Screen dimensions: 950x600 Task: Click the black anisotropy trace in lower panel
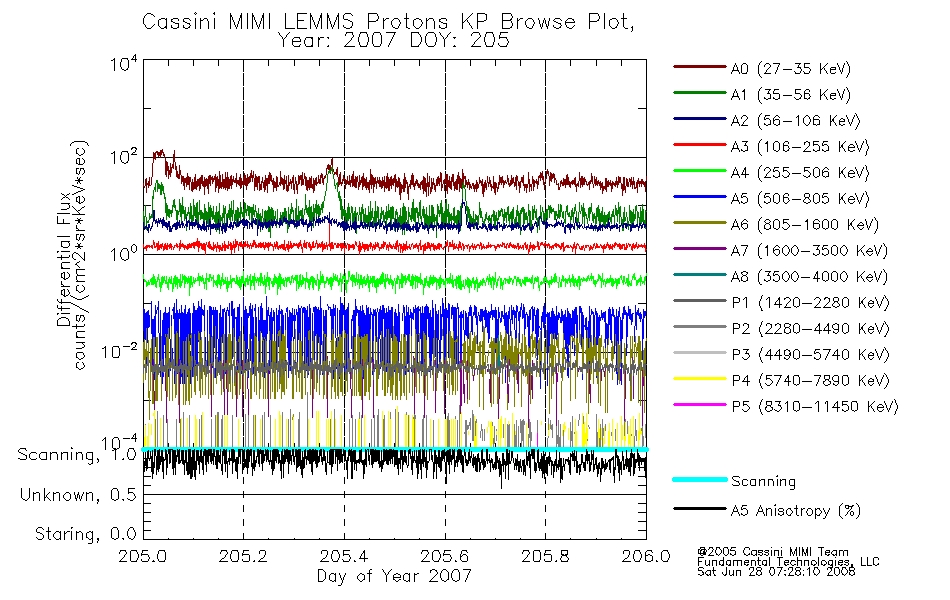coord(394,463)
